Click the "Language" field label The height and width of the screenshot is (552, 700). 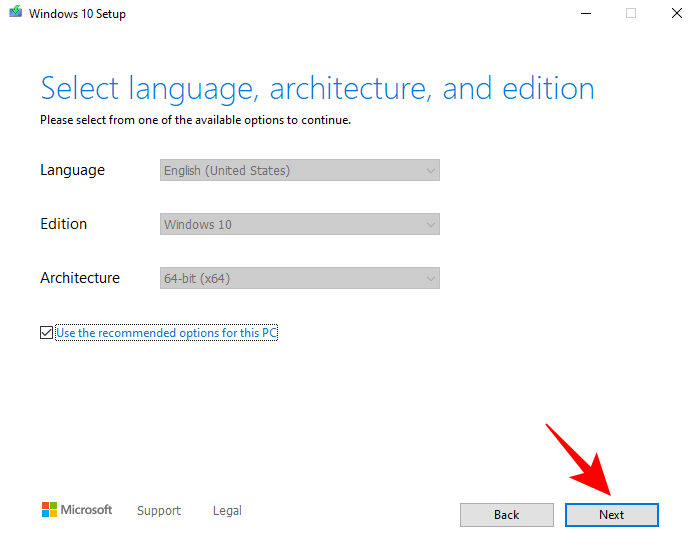(x=72, y=171)
